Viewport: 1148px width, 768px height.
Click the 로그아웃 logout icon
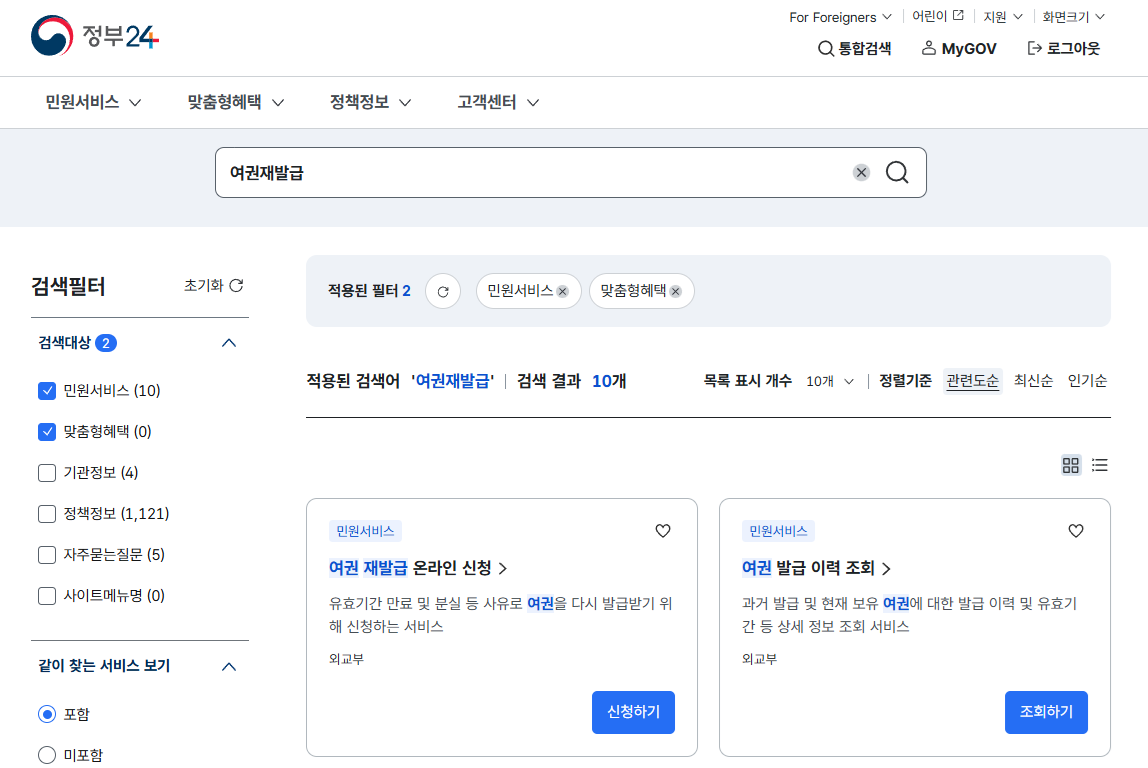(1033, 48)
